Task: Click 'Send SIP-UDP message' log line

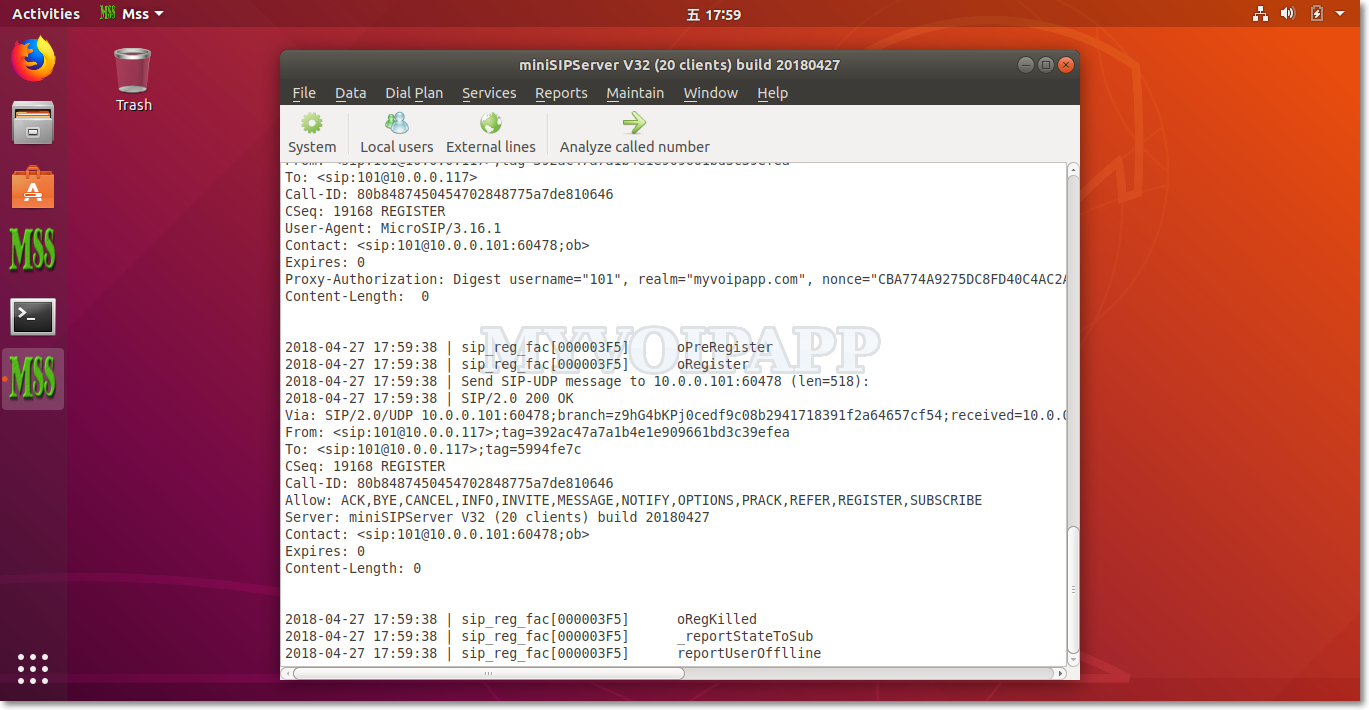Action: pyautogui.click(x=577, y=381)
